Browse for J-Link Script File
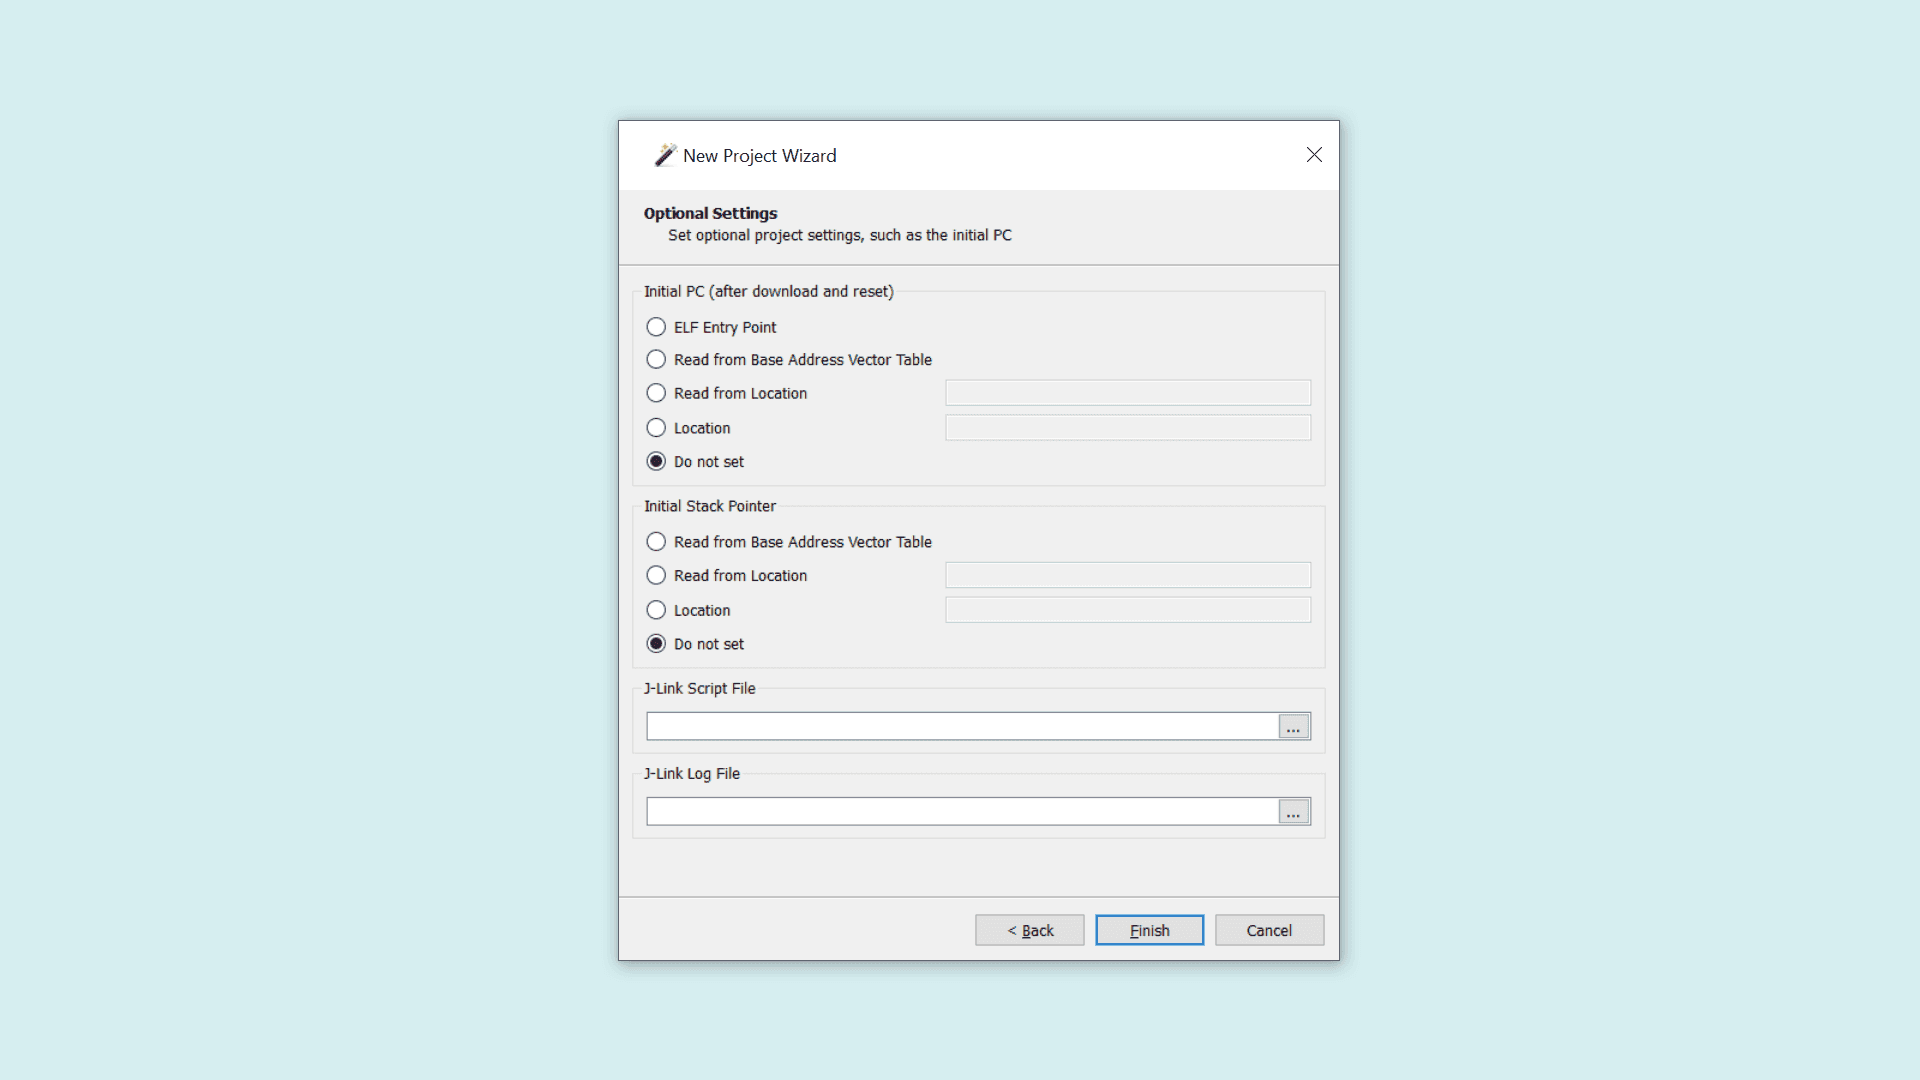This screenshot has width=1920, height=1080. pyautogui.click(x=1293, y=727)
